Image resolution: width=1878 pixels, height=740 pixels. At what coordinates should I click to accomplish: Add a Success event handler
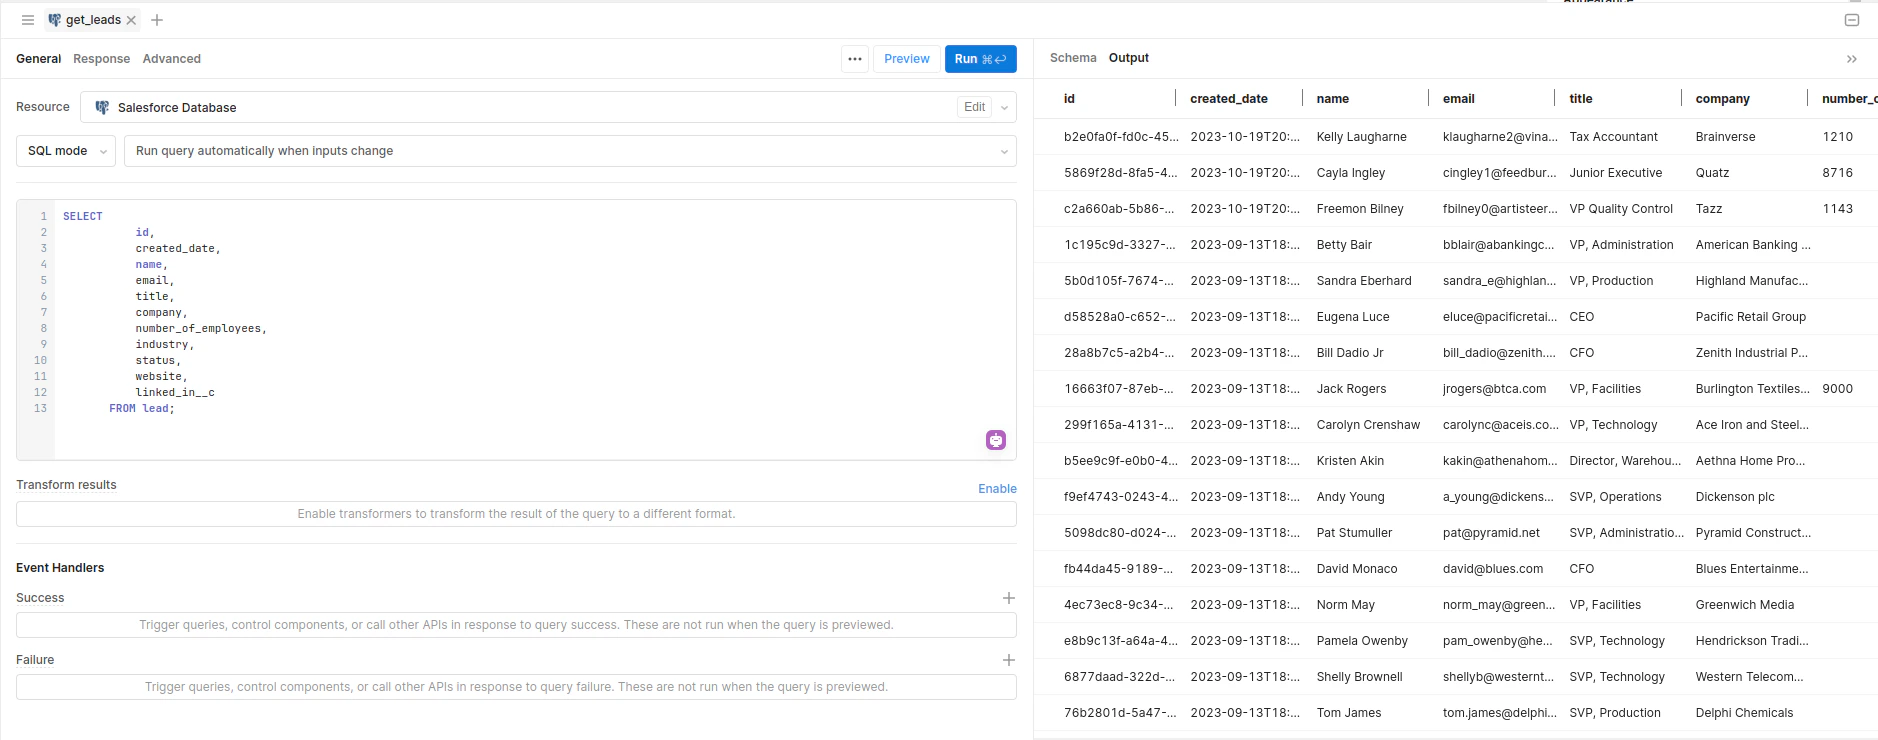(1009, 598)
